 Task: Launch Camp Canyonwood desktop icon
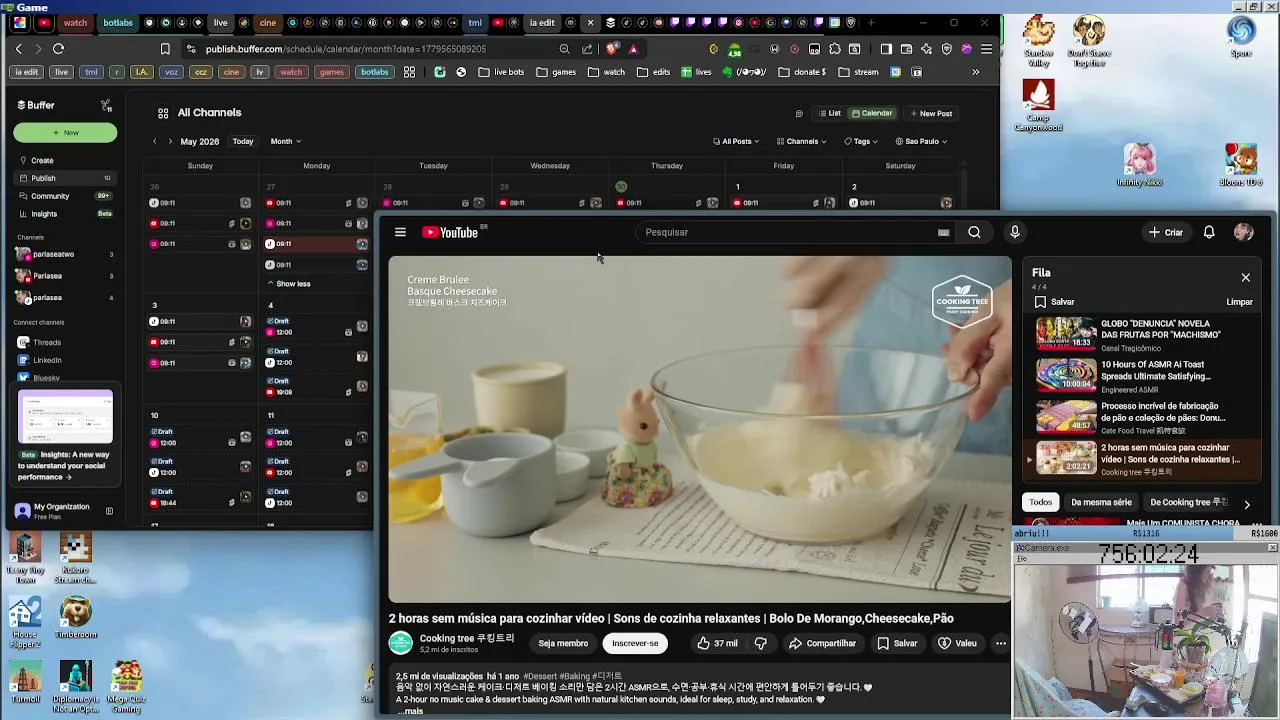click(1038, 105)
